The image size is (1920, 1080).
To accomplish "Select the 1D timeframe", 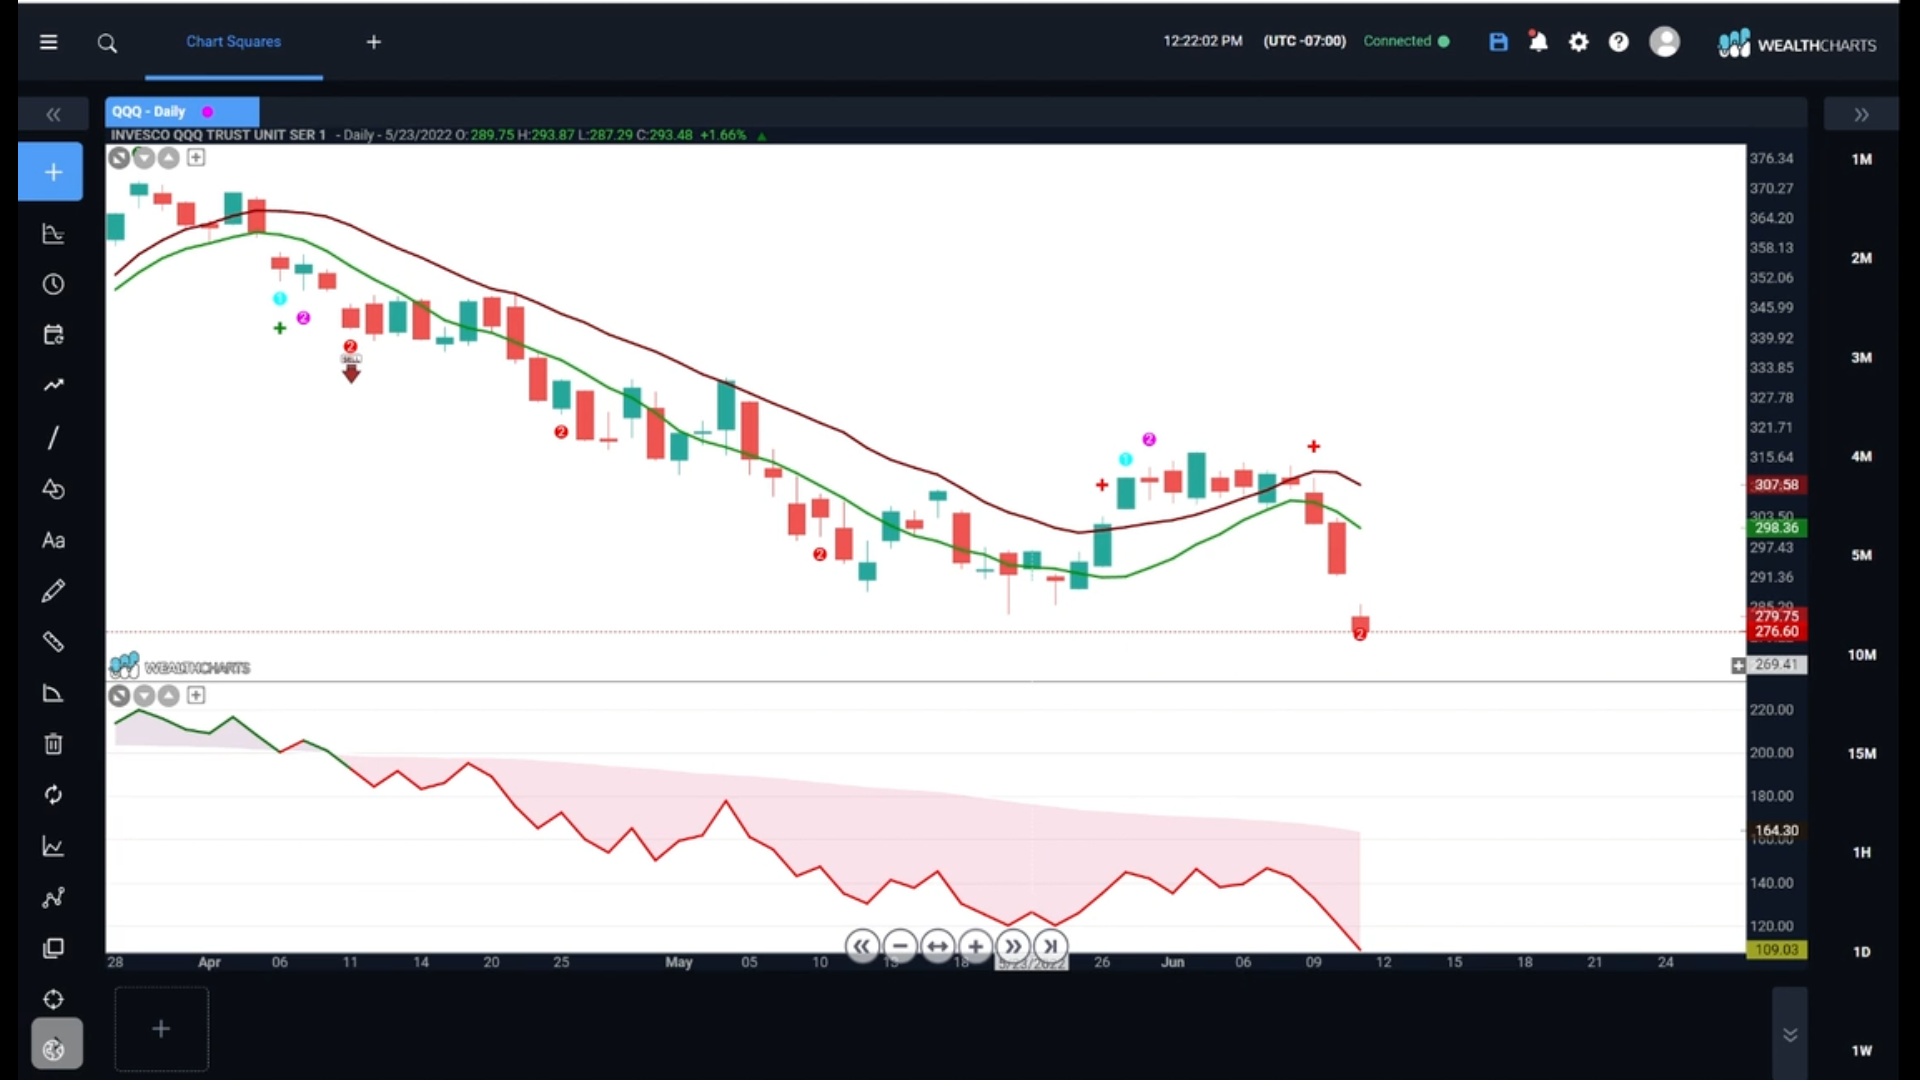I will [x=1861, y=952].
